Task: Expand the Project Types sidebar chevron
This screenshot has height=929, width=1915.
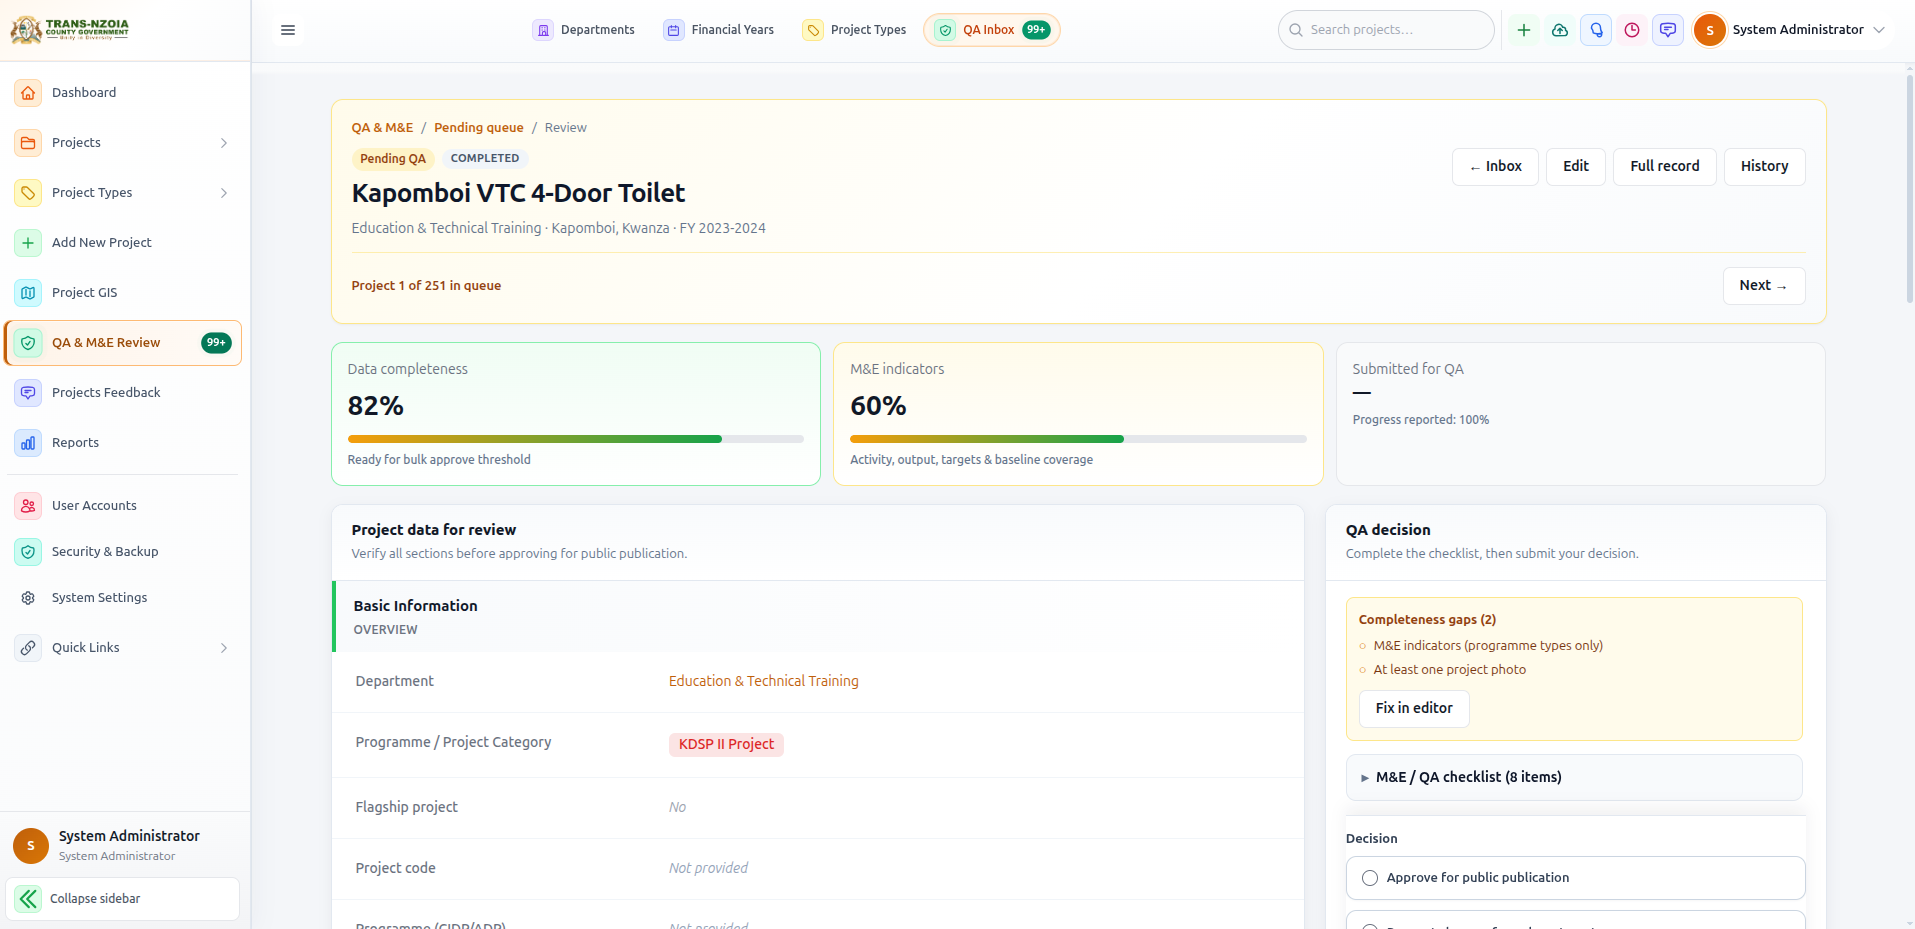Action: click(224, 193)
